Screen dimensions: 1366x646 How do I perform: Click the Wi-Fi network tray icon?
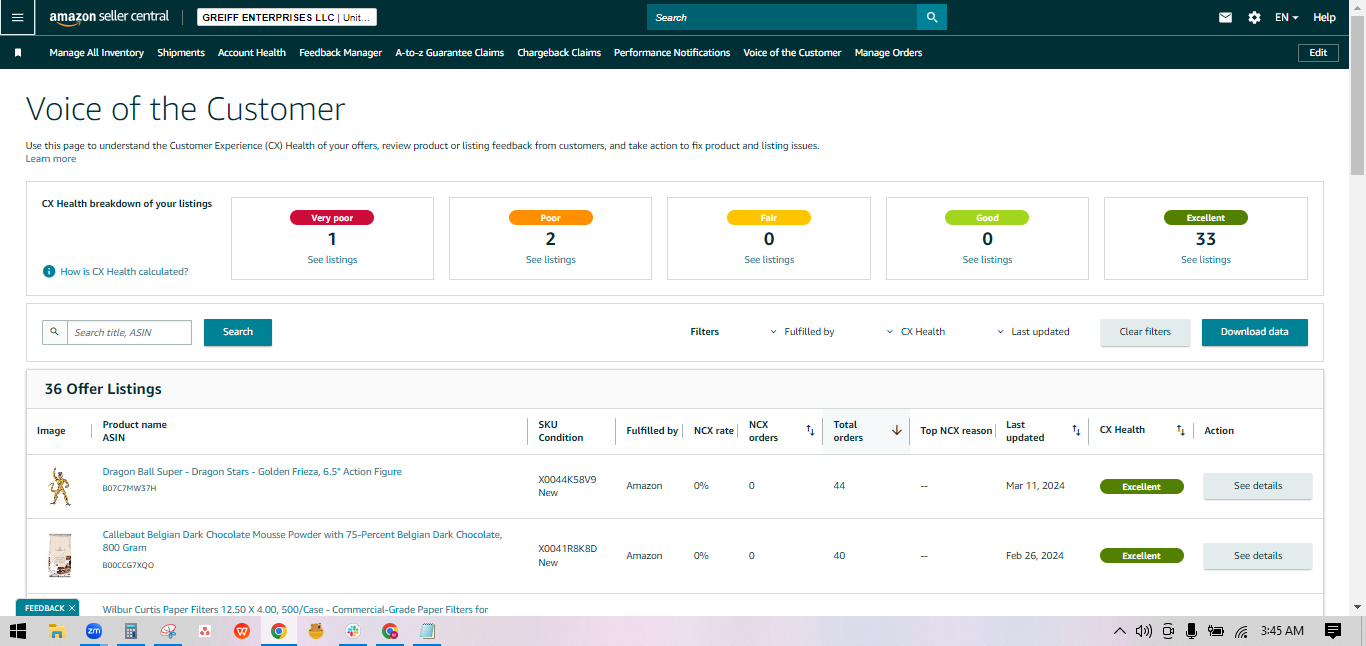[x=1240, y=631]
